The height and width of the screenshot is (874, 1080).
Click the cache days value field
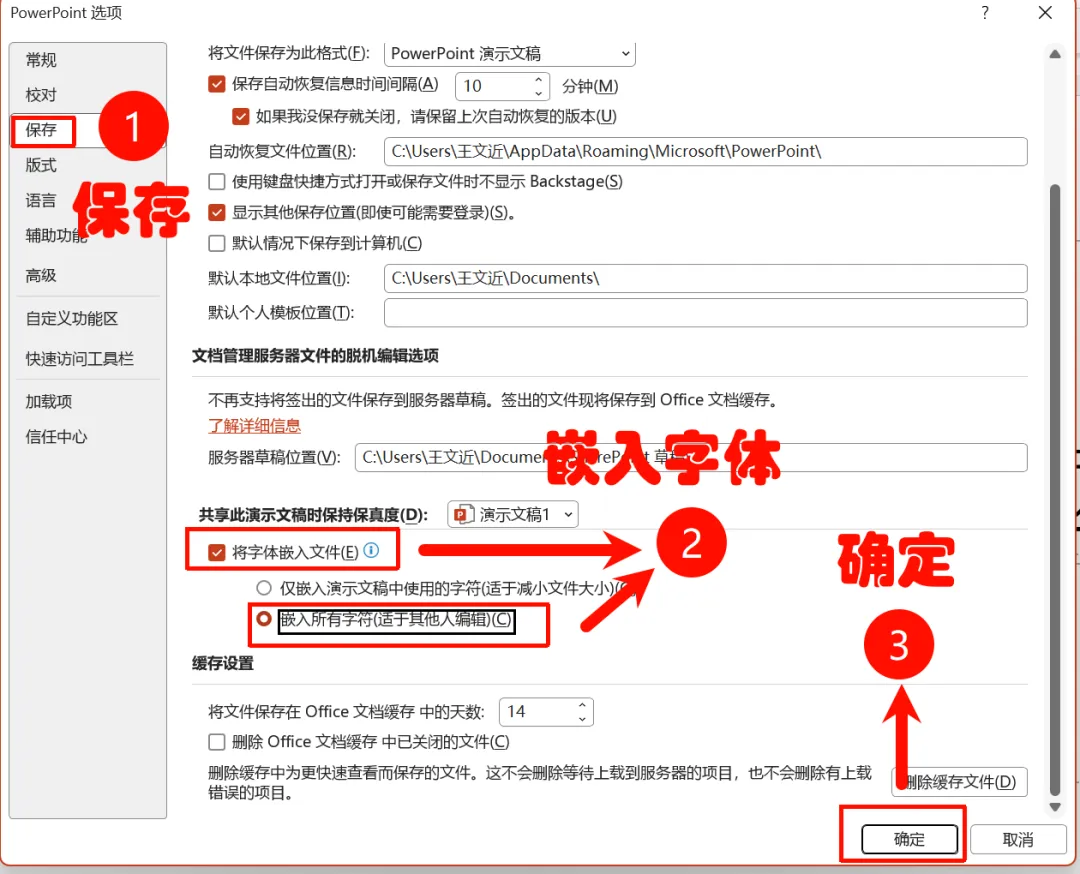coord(537,712)
